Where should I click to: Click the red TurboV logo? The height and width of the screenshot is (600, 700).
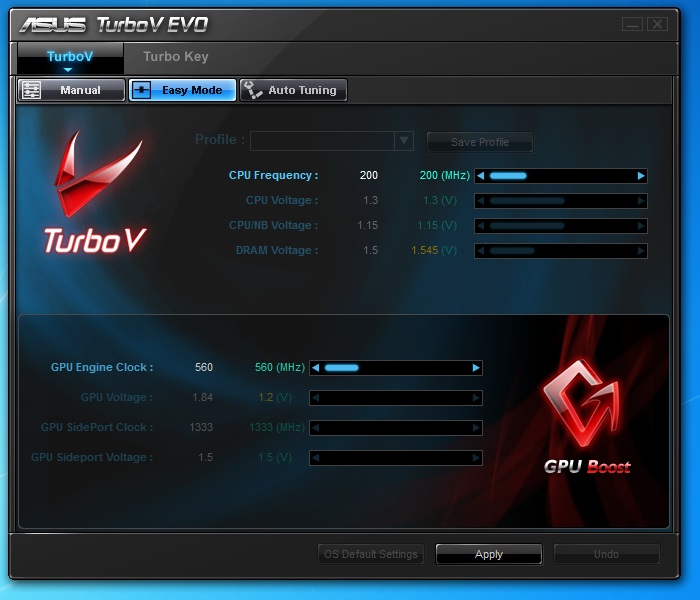(x=95, y=192)
